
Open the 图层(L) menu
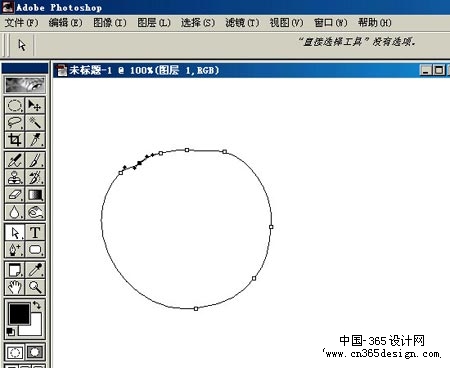coord(154,23)
